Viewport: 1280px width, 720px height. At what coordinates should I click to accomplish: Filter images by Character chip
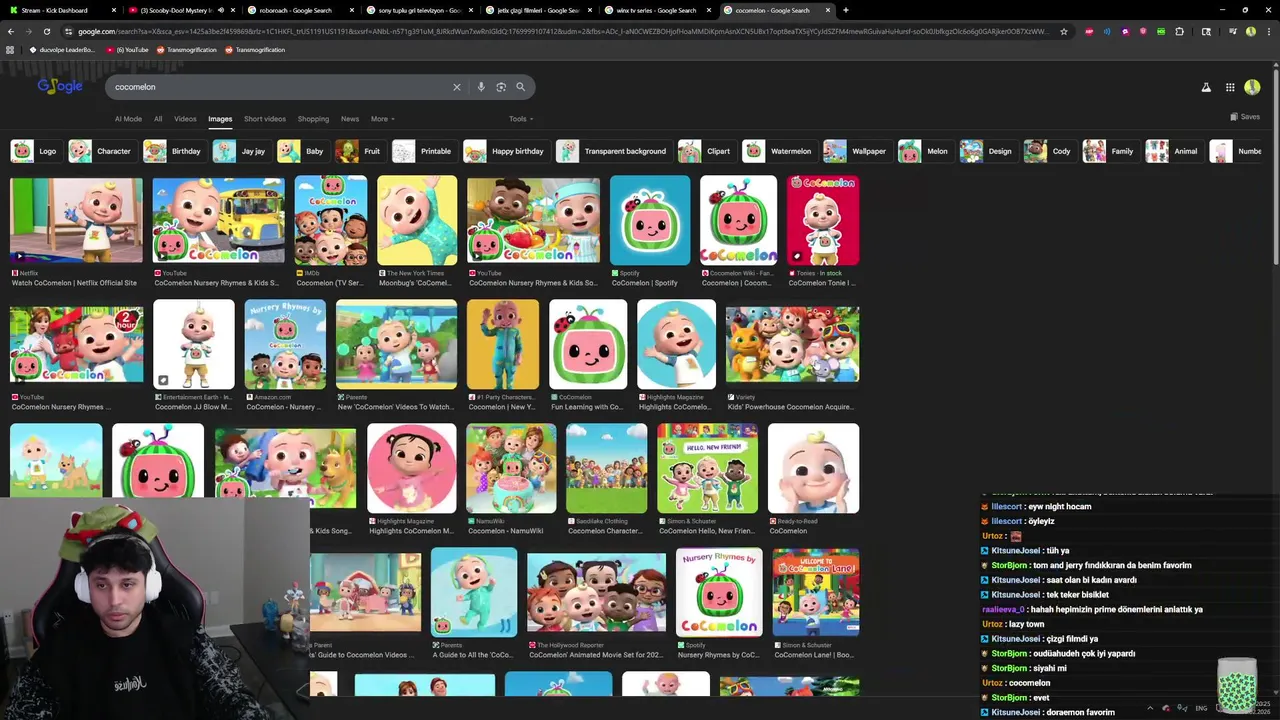click(101, 151)
